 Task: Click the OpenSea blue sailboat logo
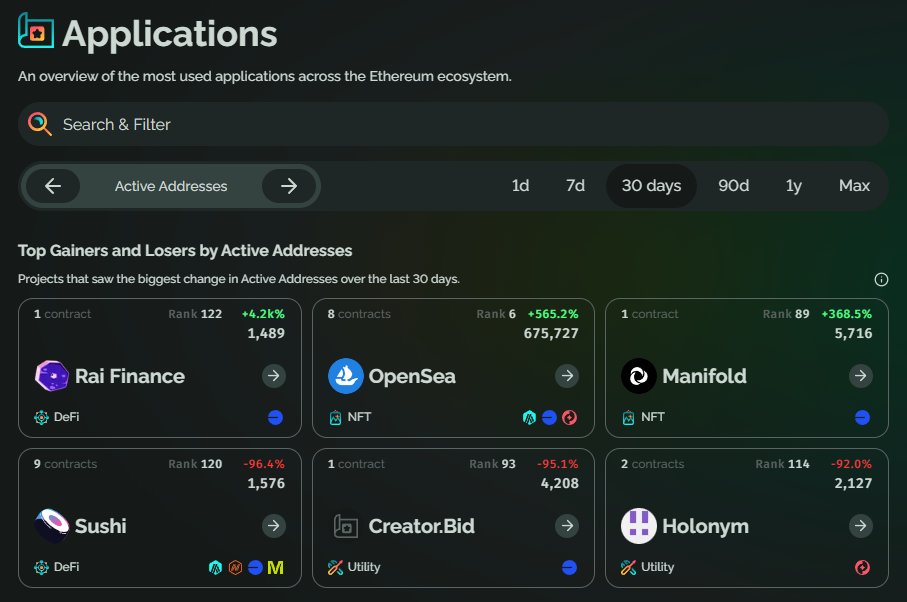[x=346, y=376]
